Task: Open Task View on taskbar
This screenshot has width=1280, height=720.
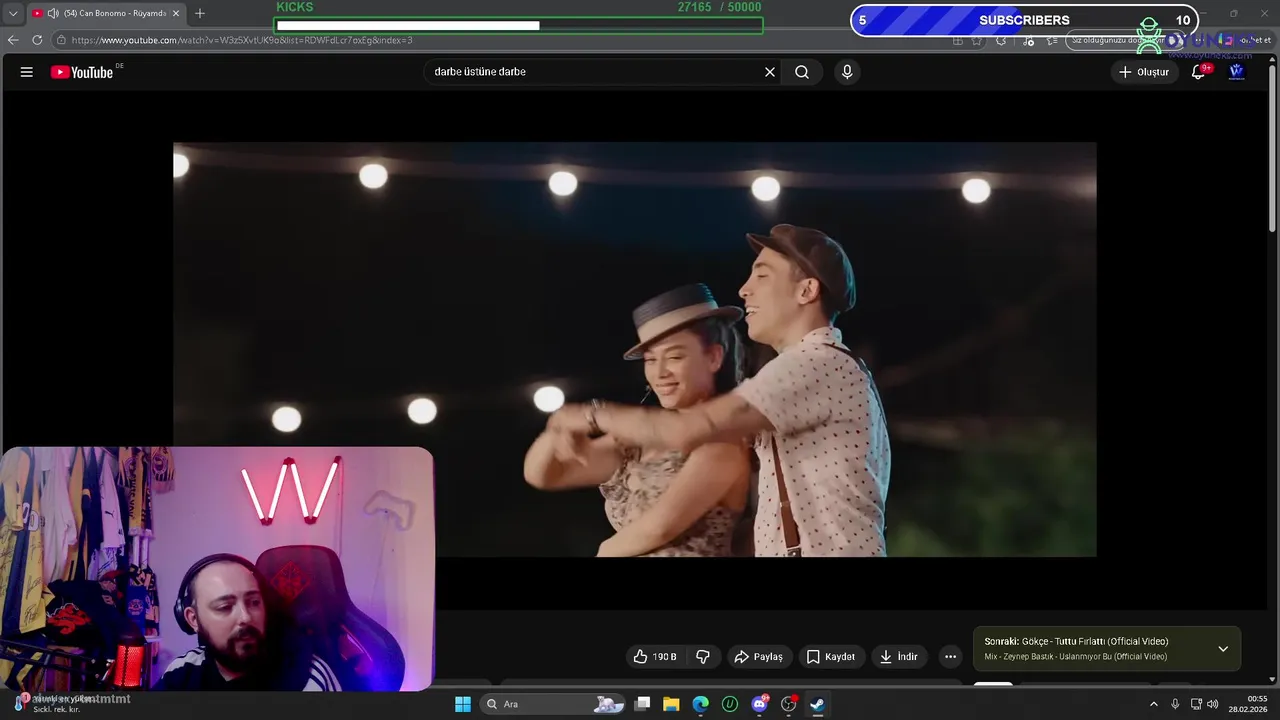Action: tap(643, 704)
